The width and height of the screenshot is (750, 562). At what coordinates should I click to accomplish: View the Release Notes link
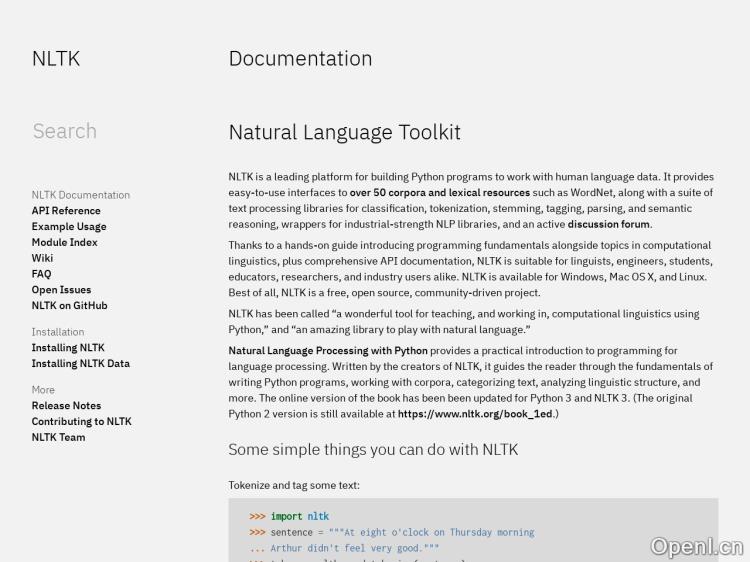click(66, 405)
